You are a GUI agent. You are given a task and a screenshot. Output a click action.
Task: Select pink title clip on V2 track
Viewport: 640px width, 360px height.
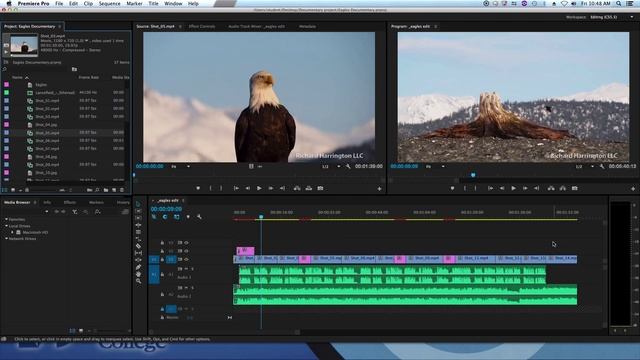tap(245, 251)
